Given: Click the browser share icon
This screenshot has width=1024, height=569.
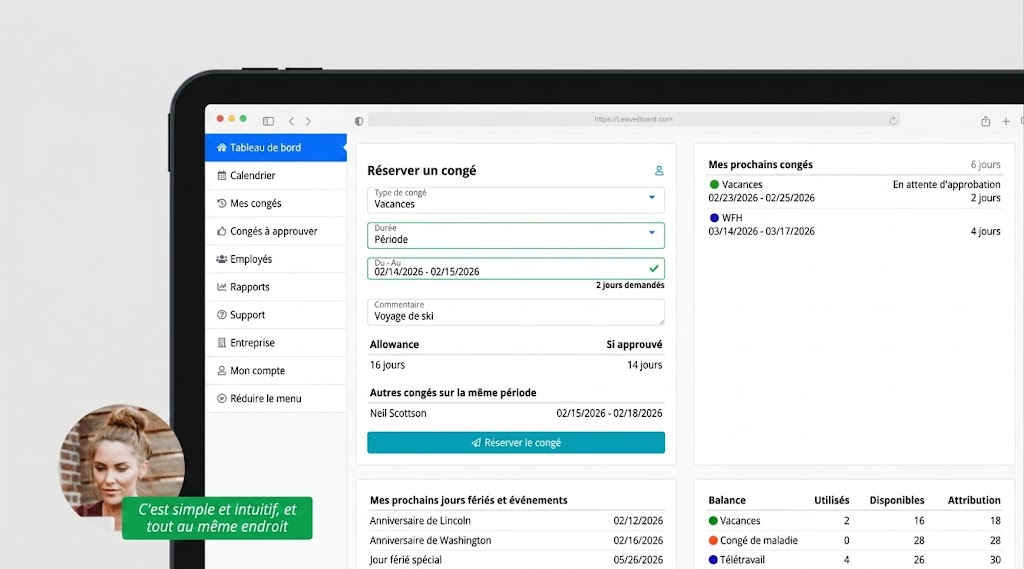Looking at the screenshot, I should click(x=985, y=121).
